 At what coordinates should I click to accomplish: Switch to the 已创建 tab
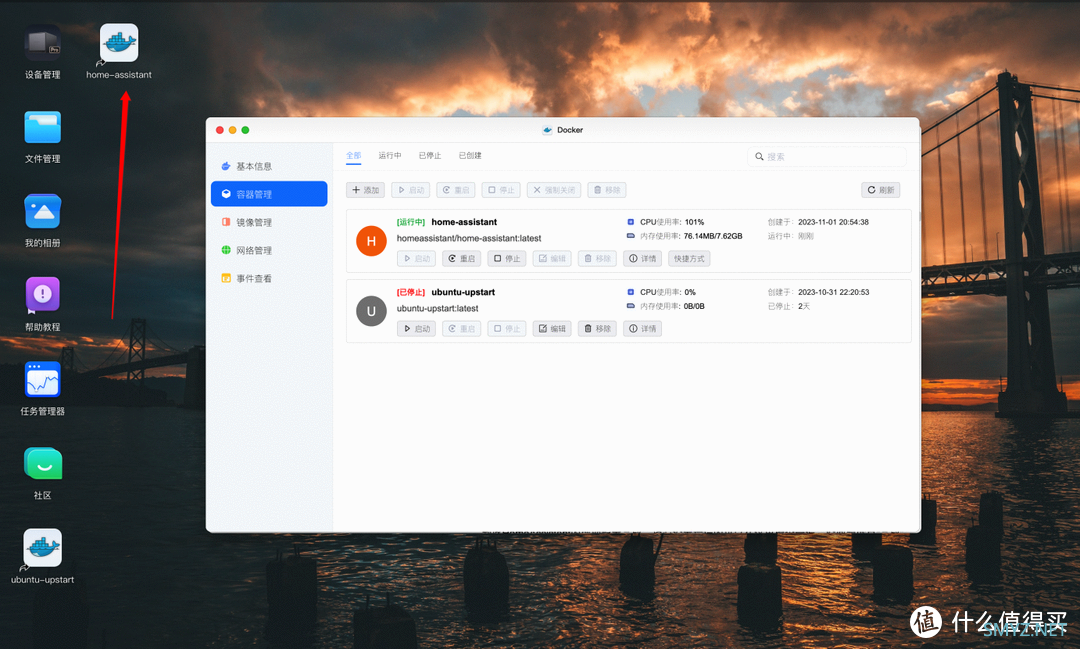coord(470,156)
